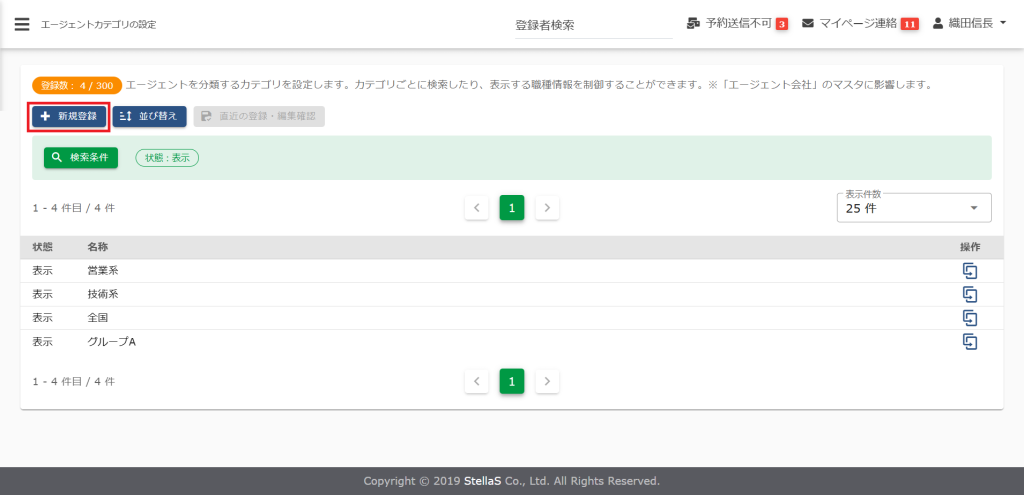Open マイページ連絡 mail notifications

click(860, 23)
